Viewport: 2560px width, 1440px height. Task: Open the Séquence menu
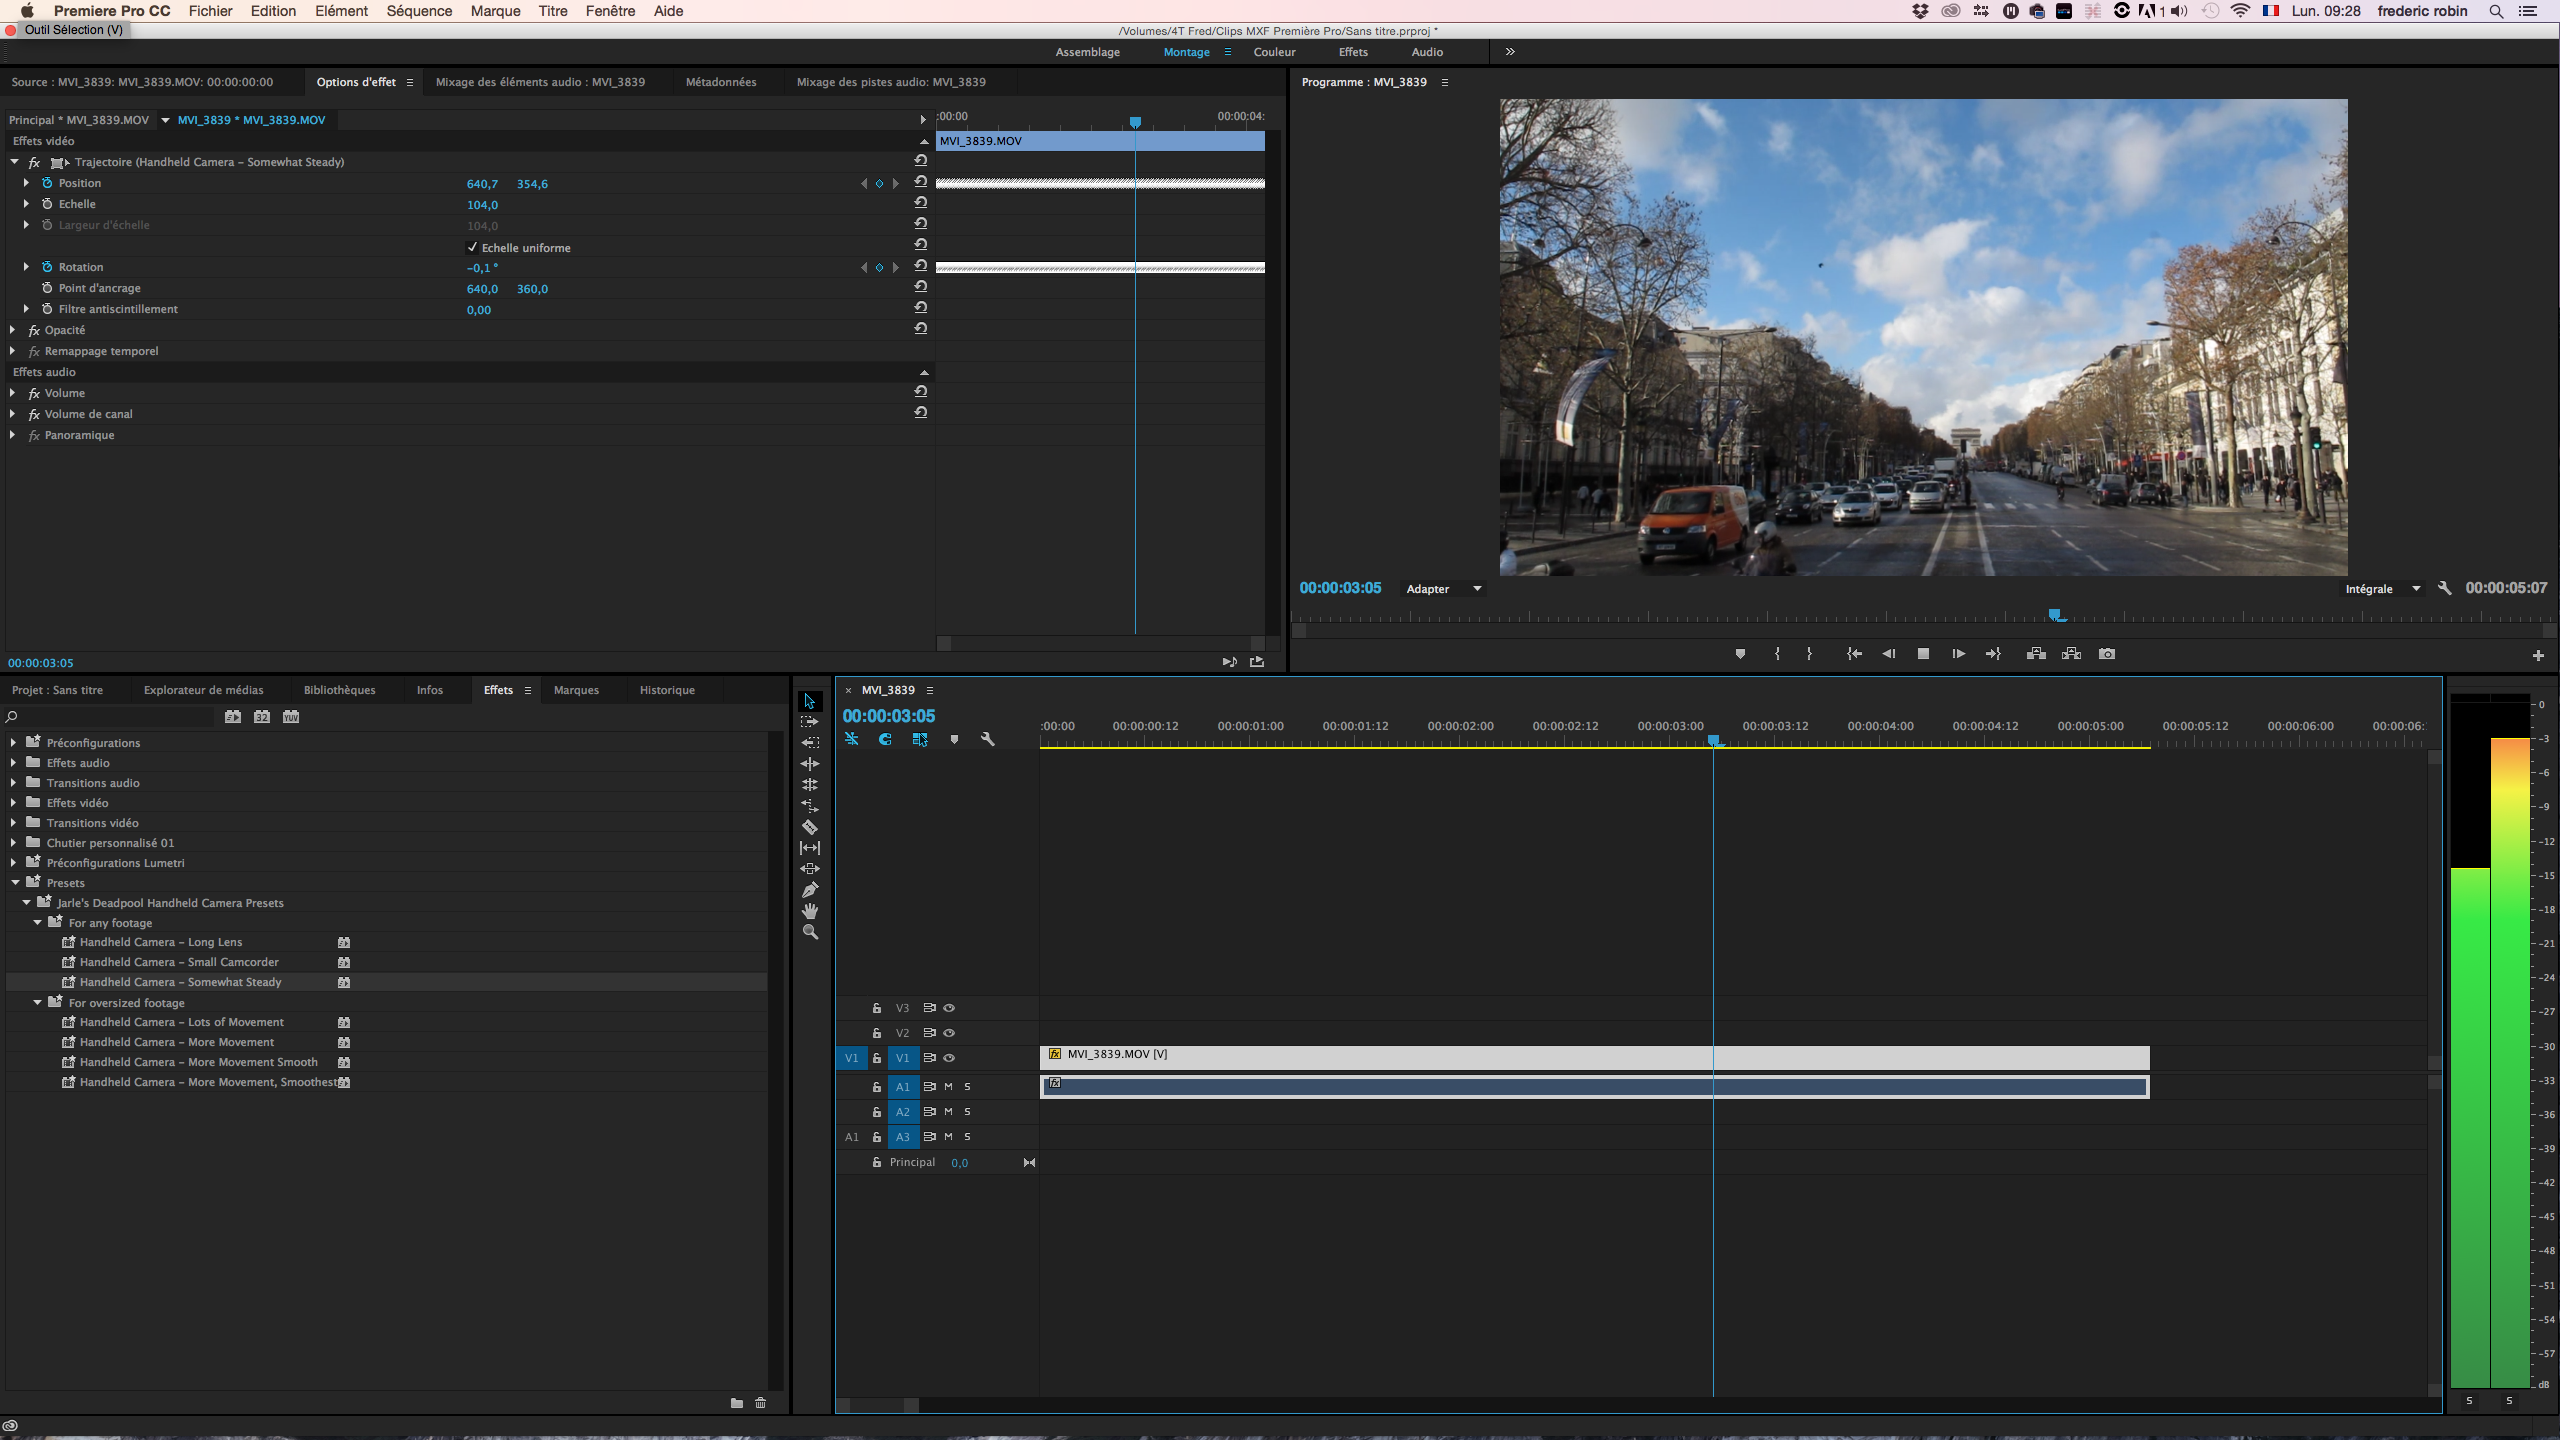(x=419, y=11)
